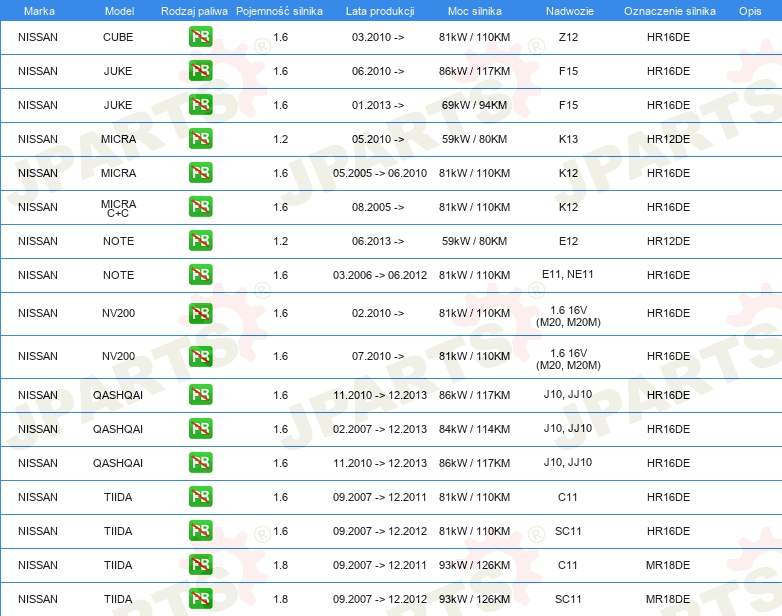782x616 pixels.
Task: Select the 01.2013 -> production date cell
Action: pos(378,105)
